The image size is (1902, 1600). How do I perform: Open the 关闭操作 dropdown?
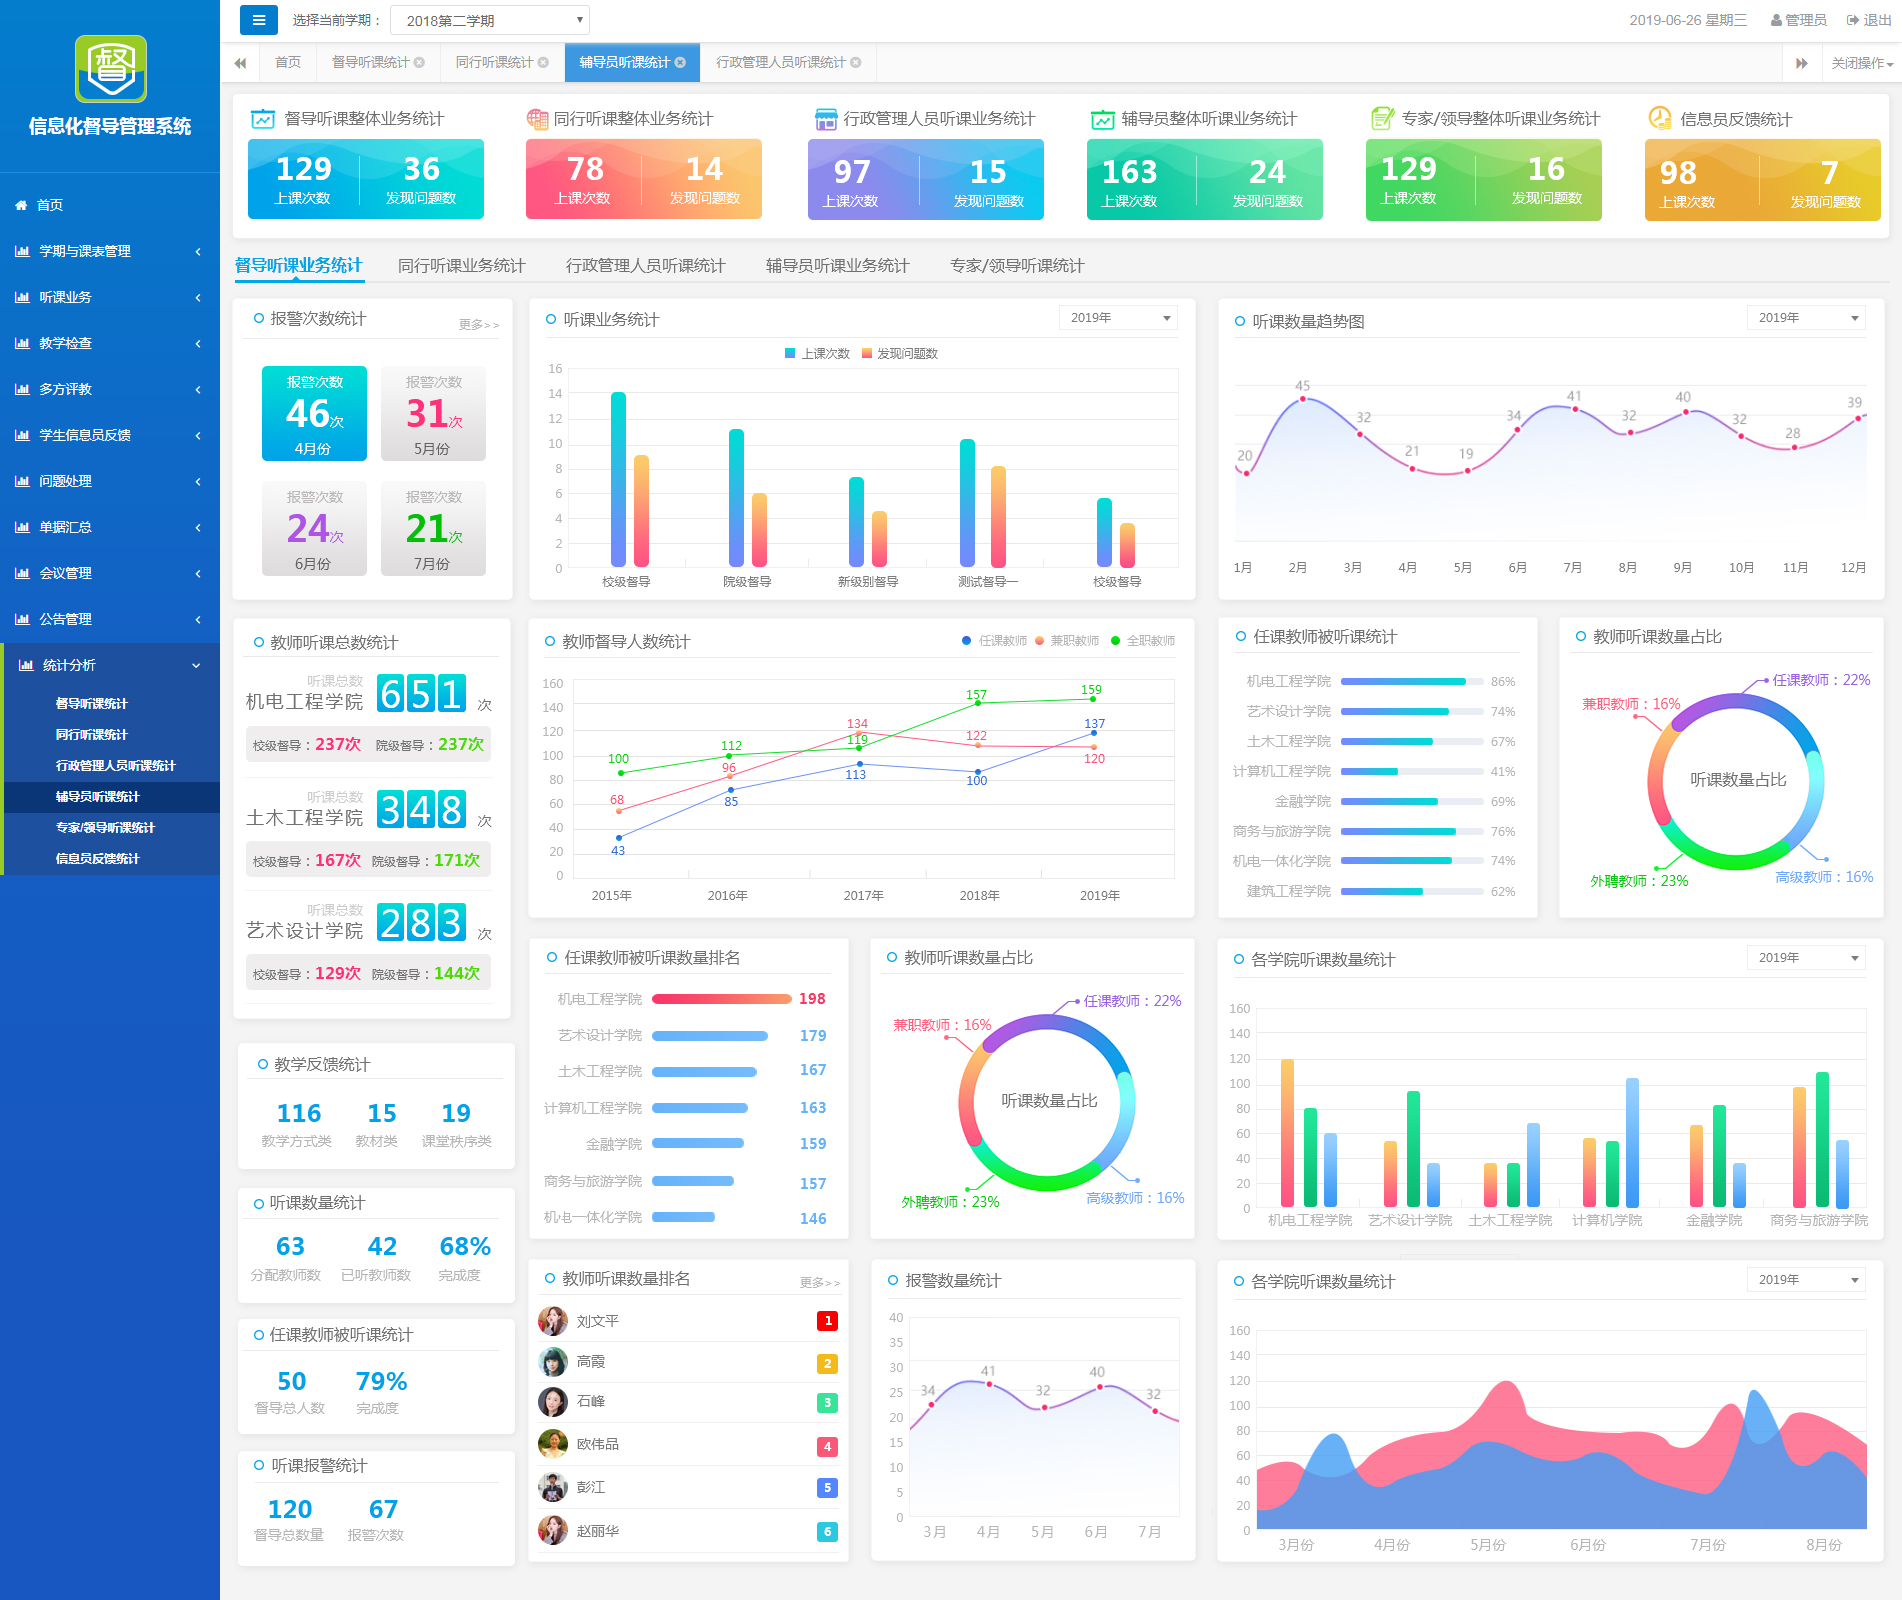pos(1862,63)
